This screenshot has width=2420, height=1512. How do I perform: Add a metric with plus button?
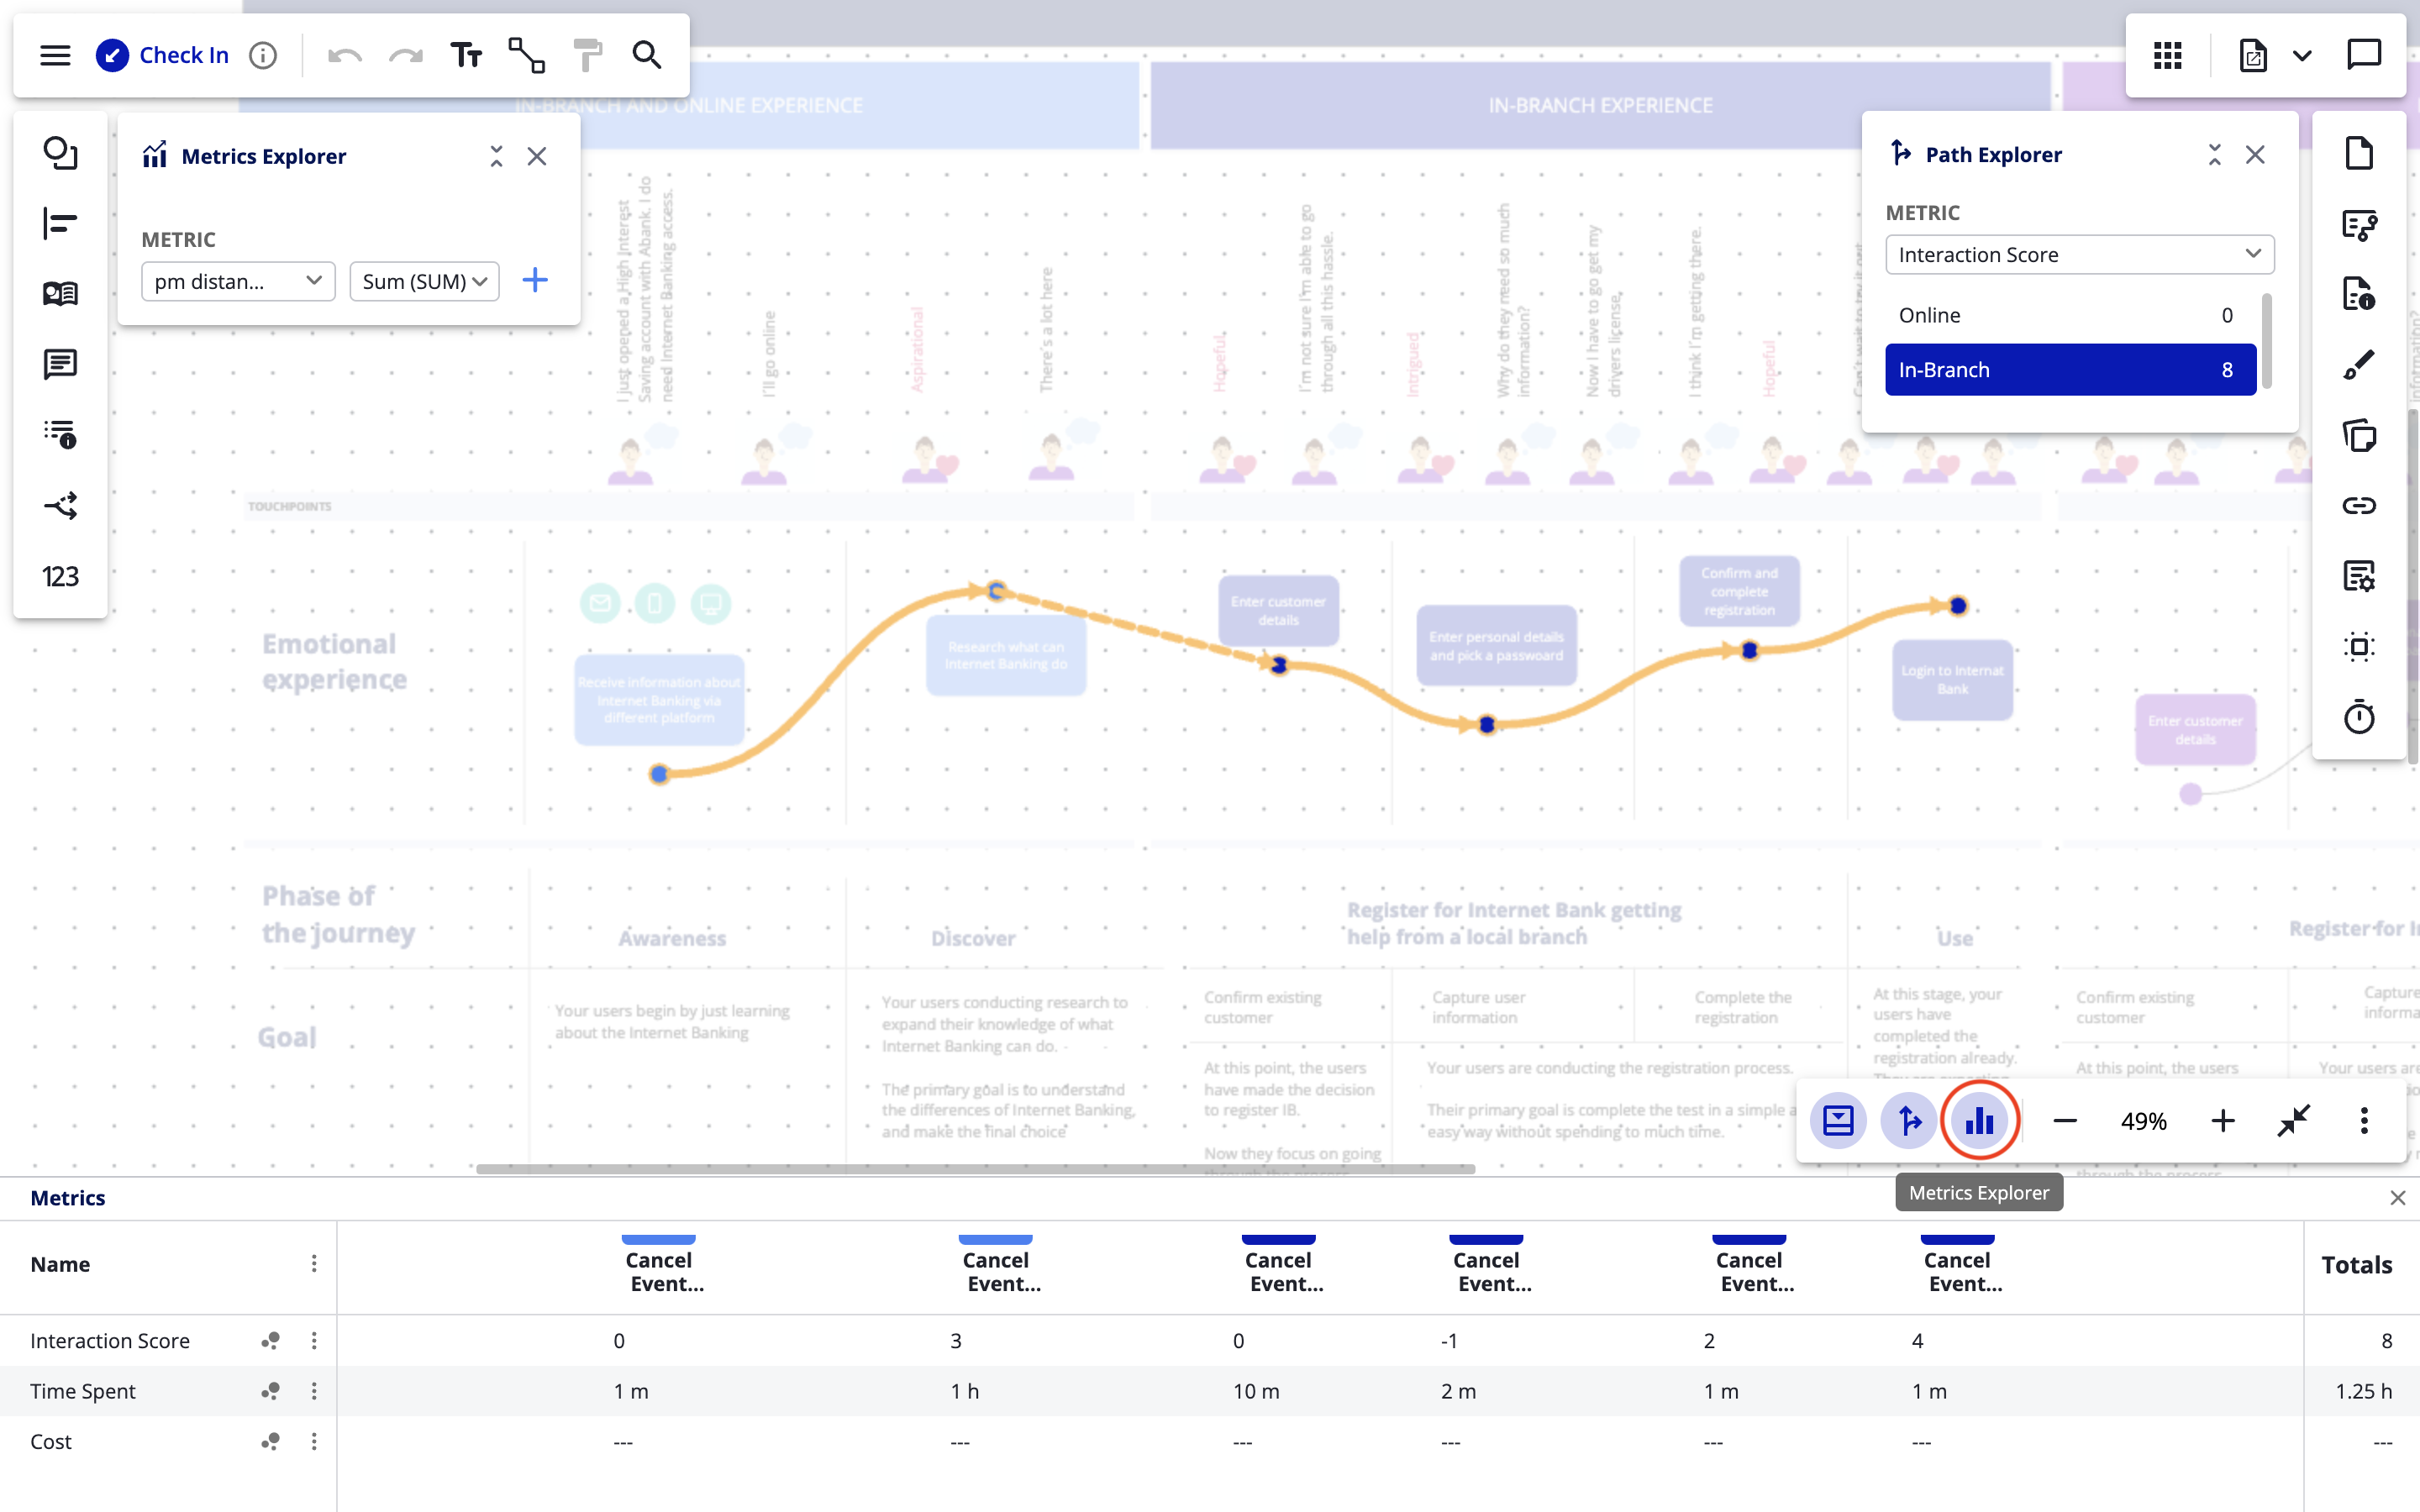point(535,280)
